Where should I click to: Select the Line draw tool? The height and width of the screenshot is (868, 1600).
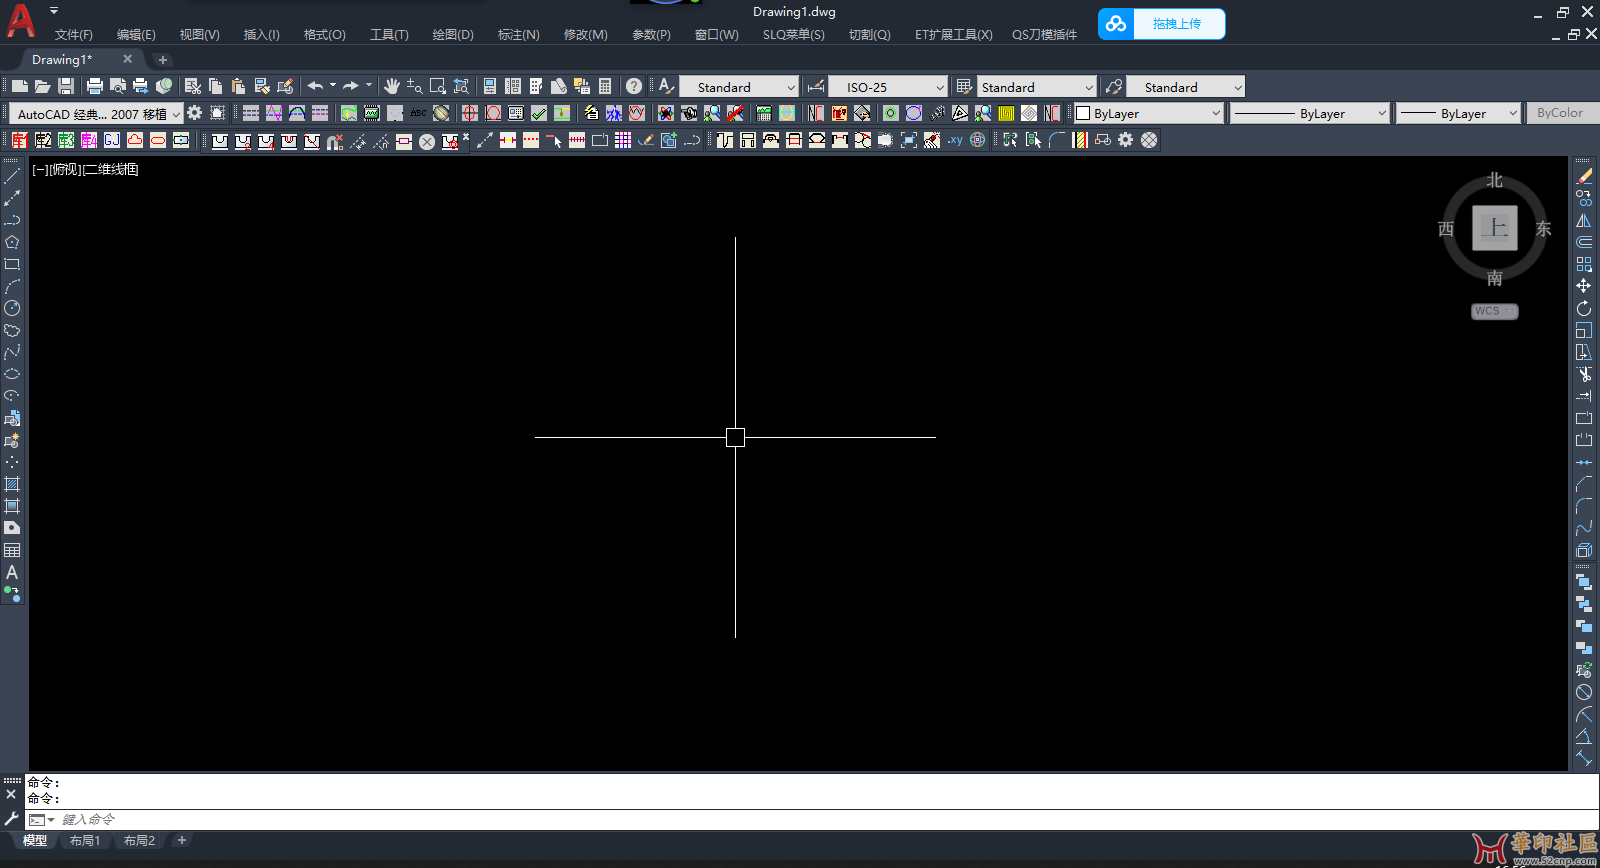(x=12, y=176)
